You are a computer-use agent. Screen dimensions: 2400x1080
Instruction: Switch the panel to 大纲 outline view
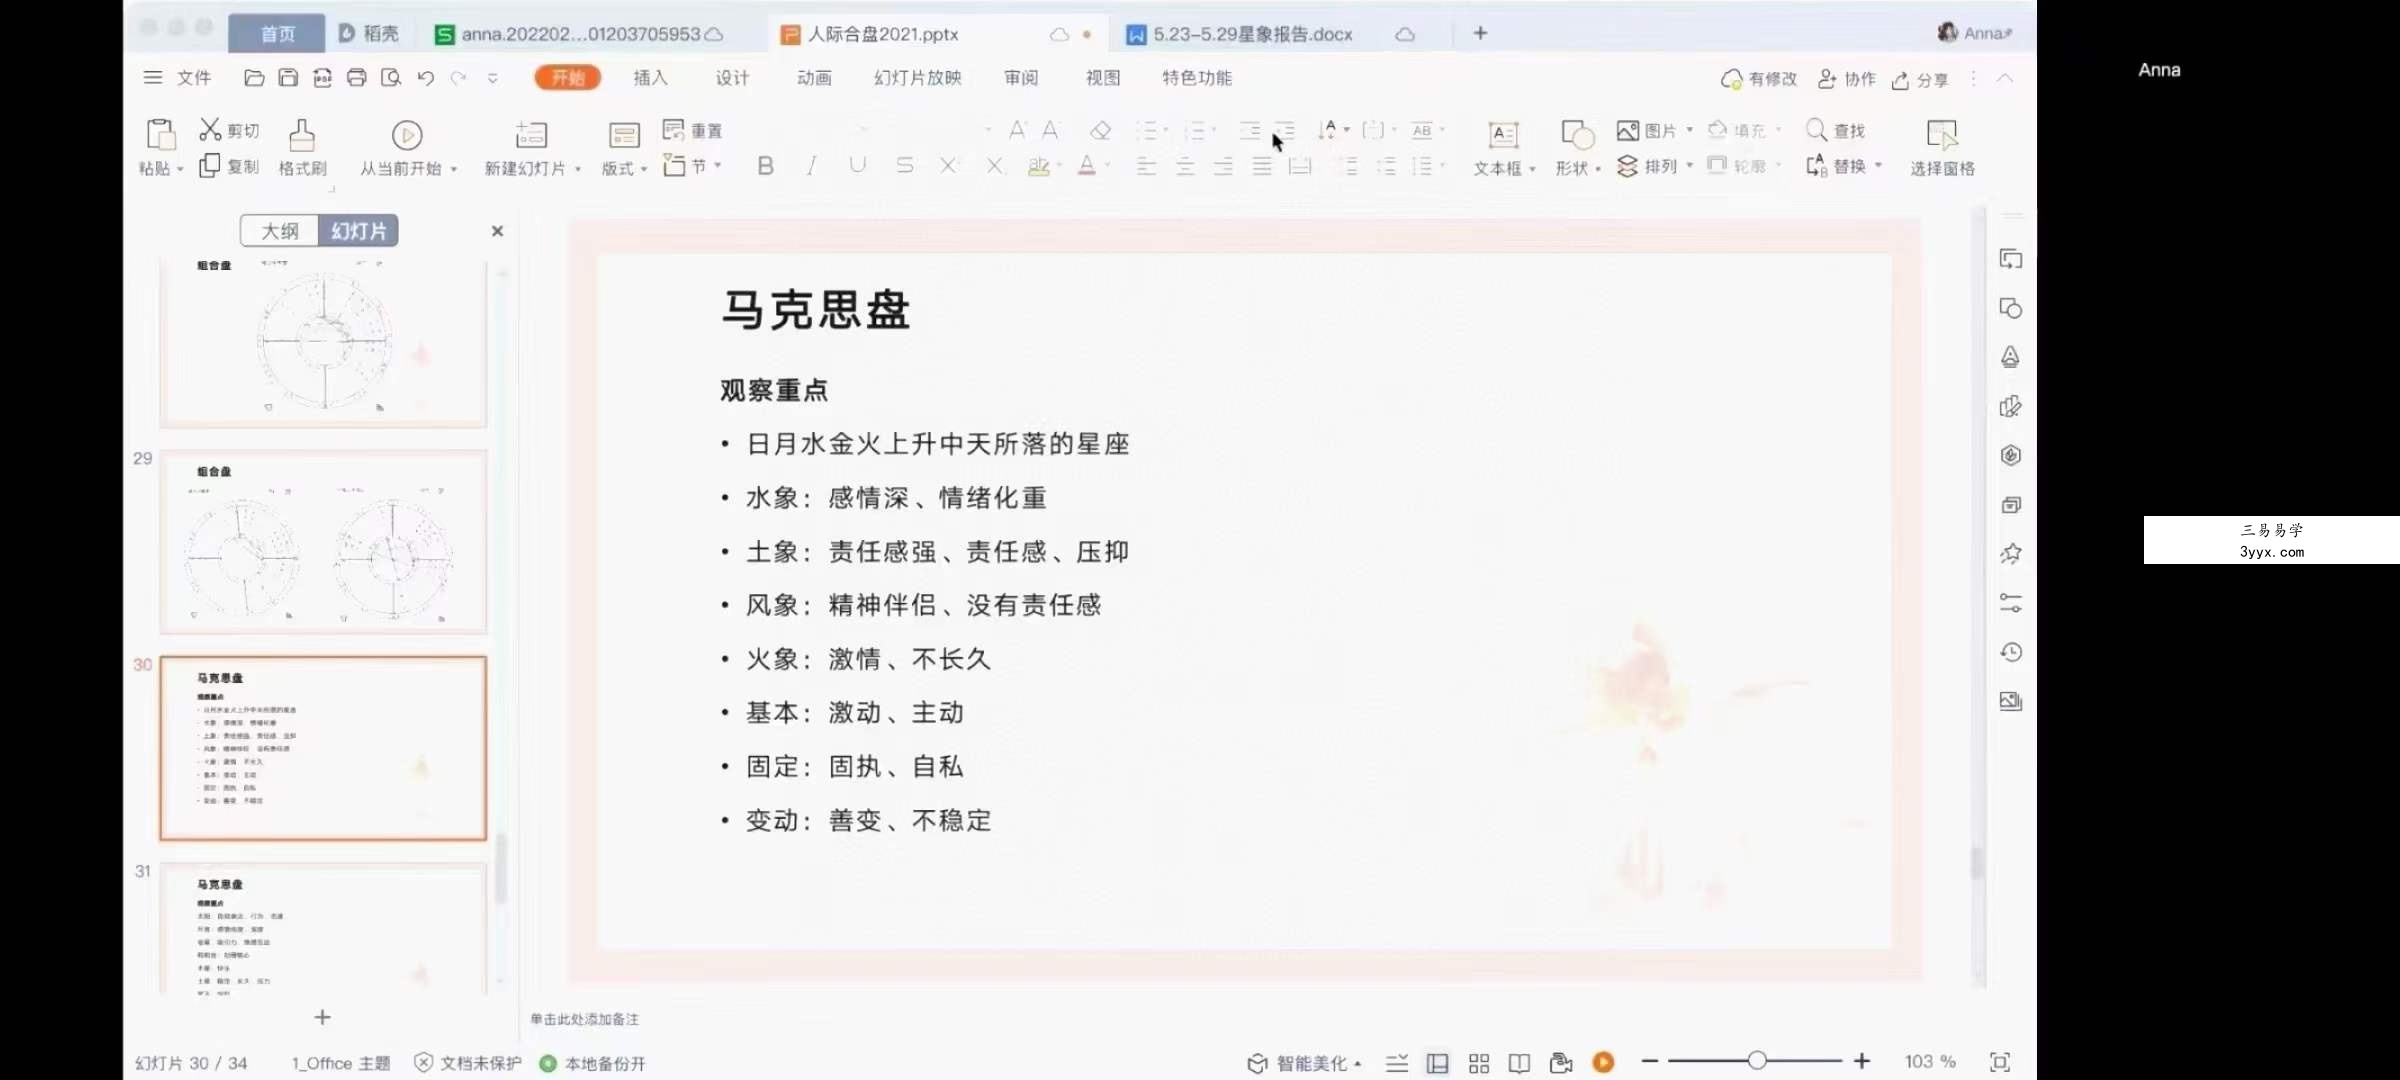[x=280, y=231]
